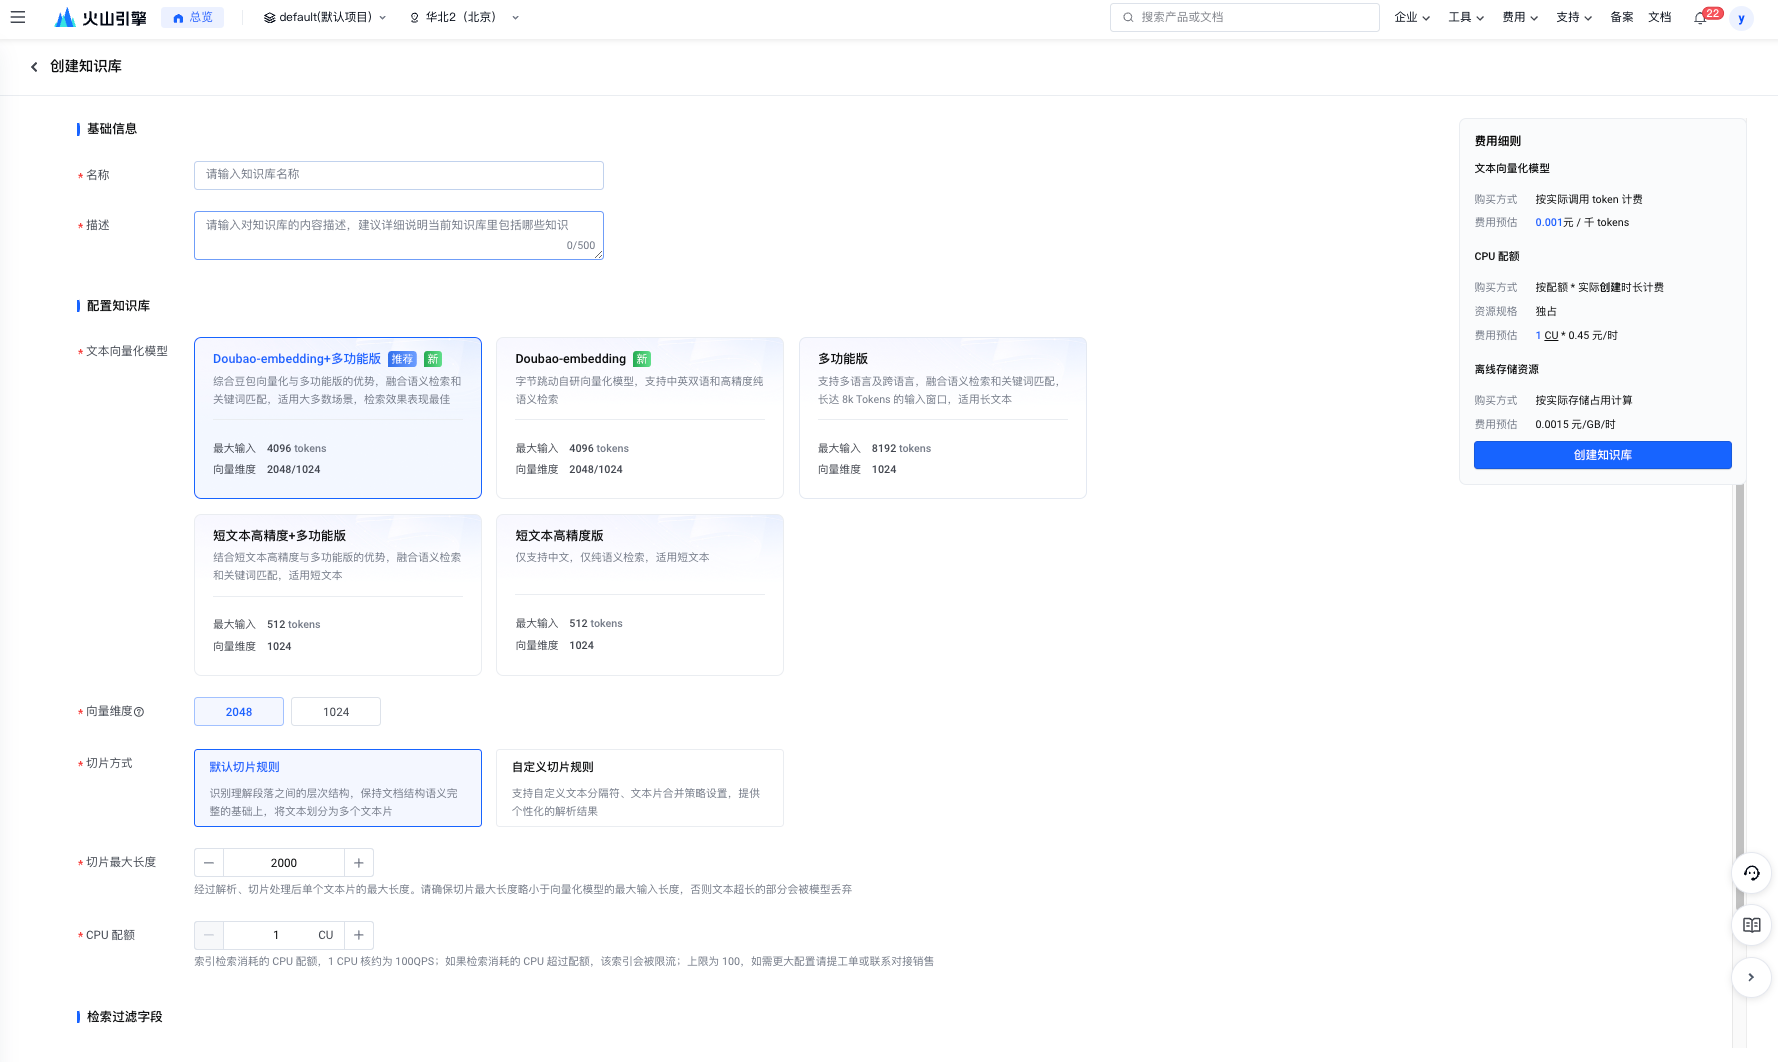Open the documentation book widget
This screenshot has width=1778, height=1062.
click(1751, 925)
